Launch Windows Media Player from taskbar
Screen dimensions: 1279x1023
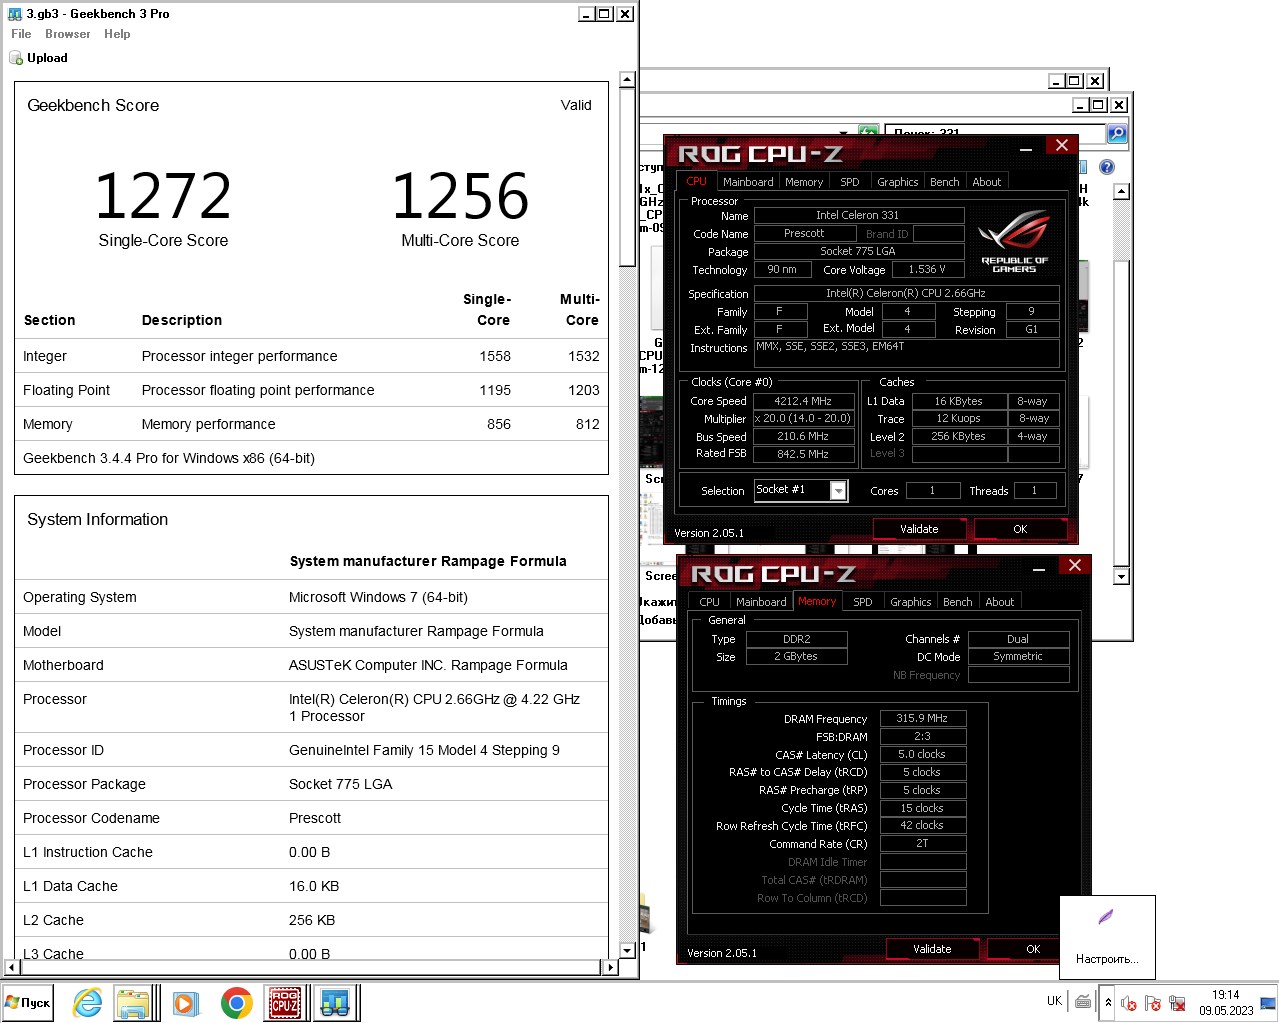tap(186, 1003)
